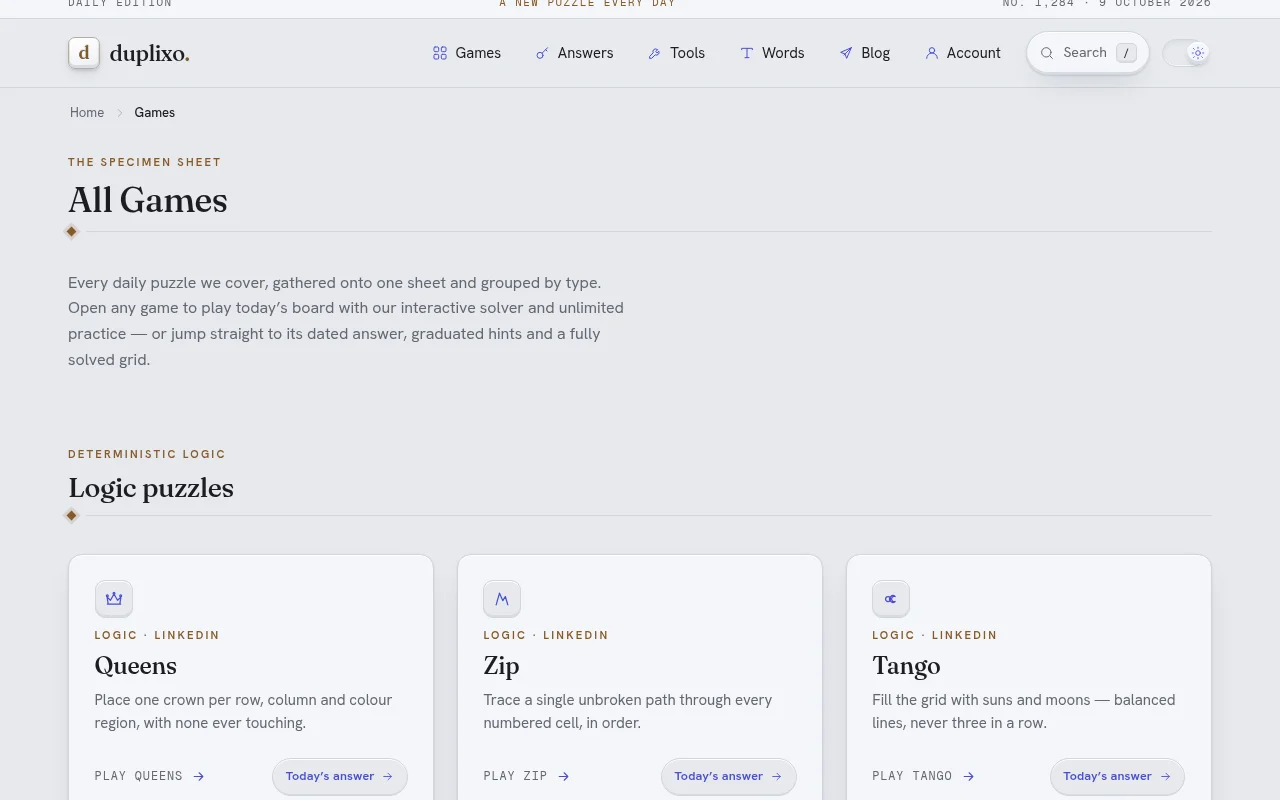Open the Tools nav menu
Screen dimensions: 1280x800
(x=677, y=53)
